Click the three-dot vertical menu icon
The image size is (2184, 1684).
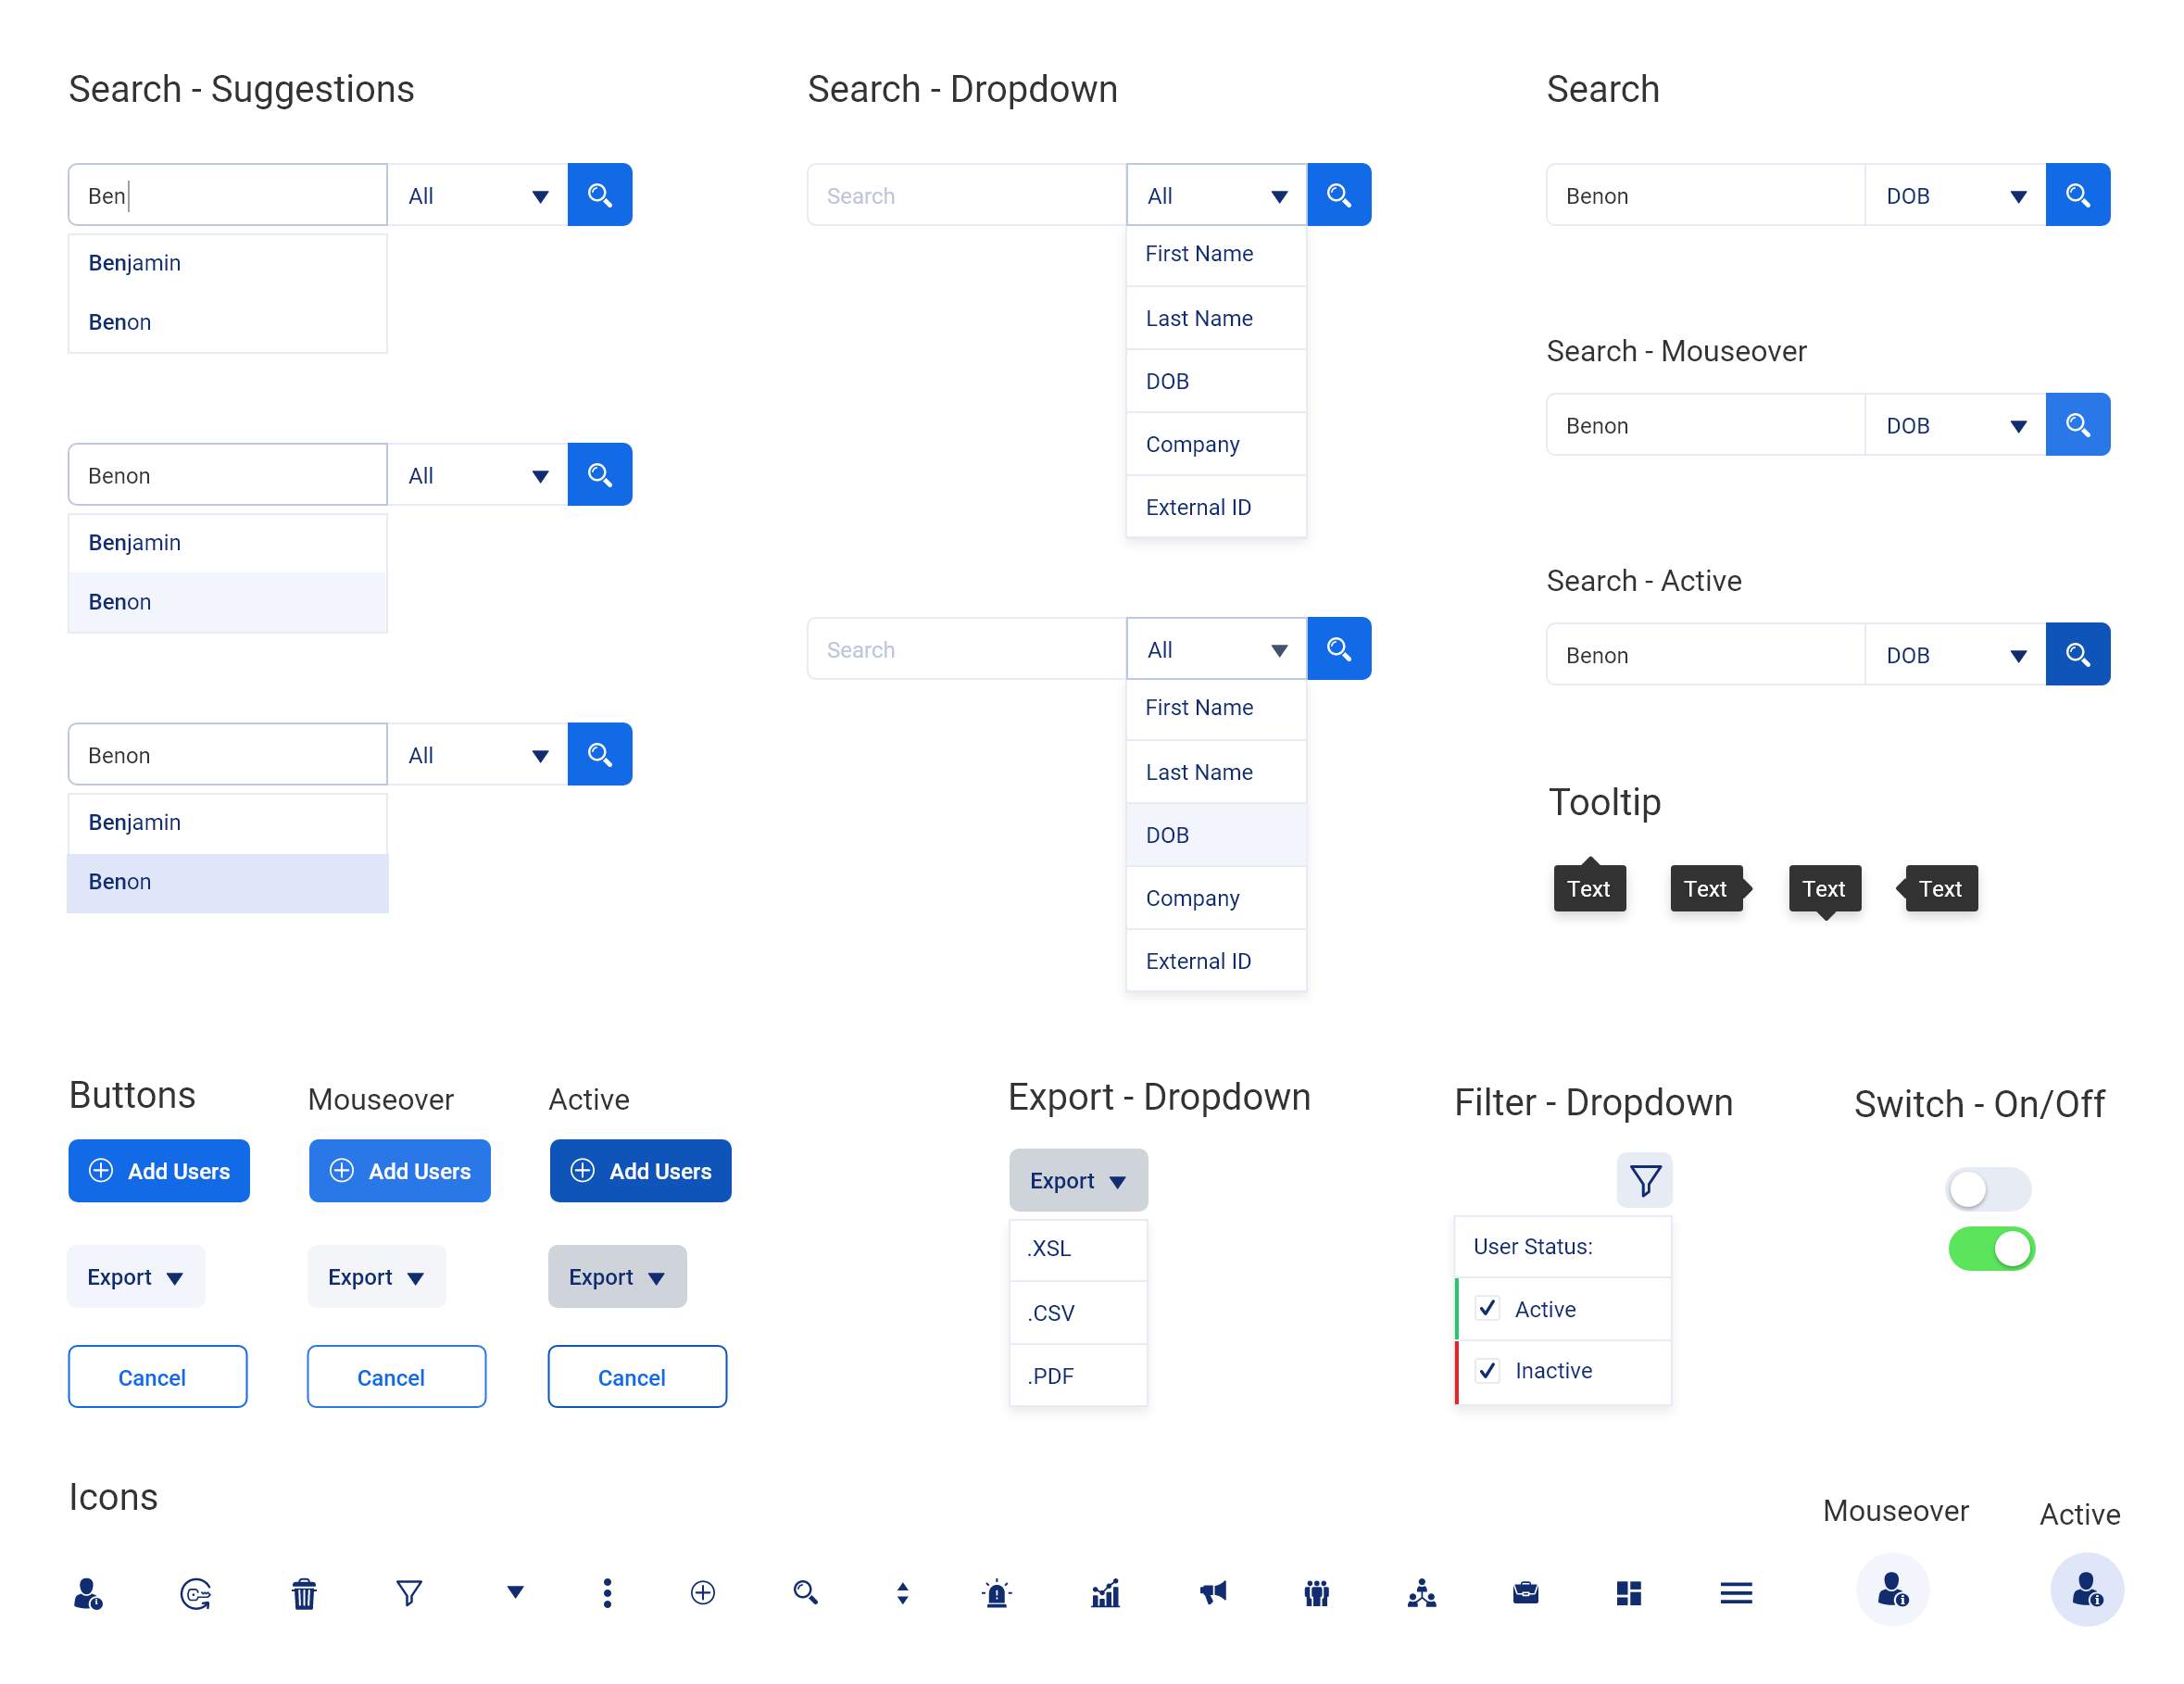coord(607,1592)
